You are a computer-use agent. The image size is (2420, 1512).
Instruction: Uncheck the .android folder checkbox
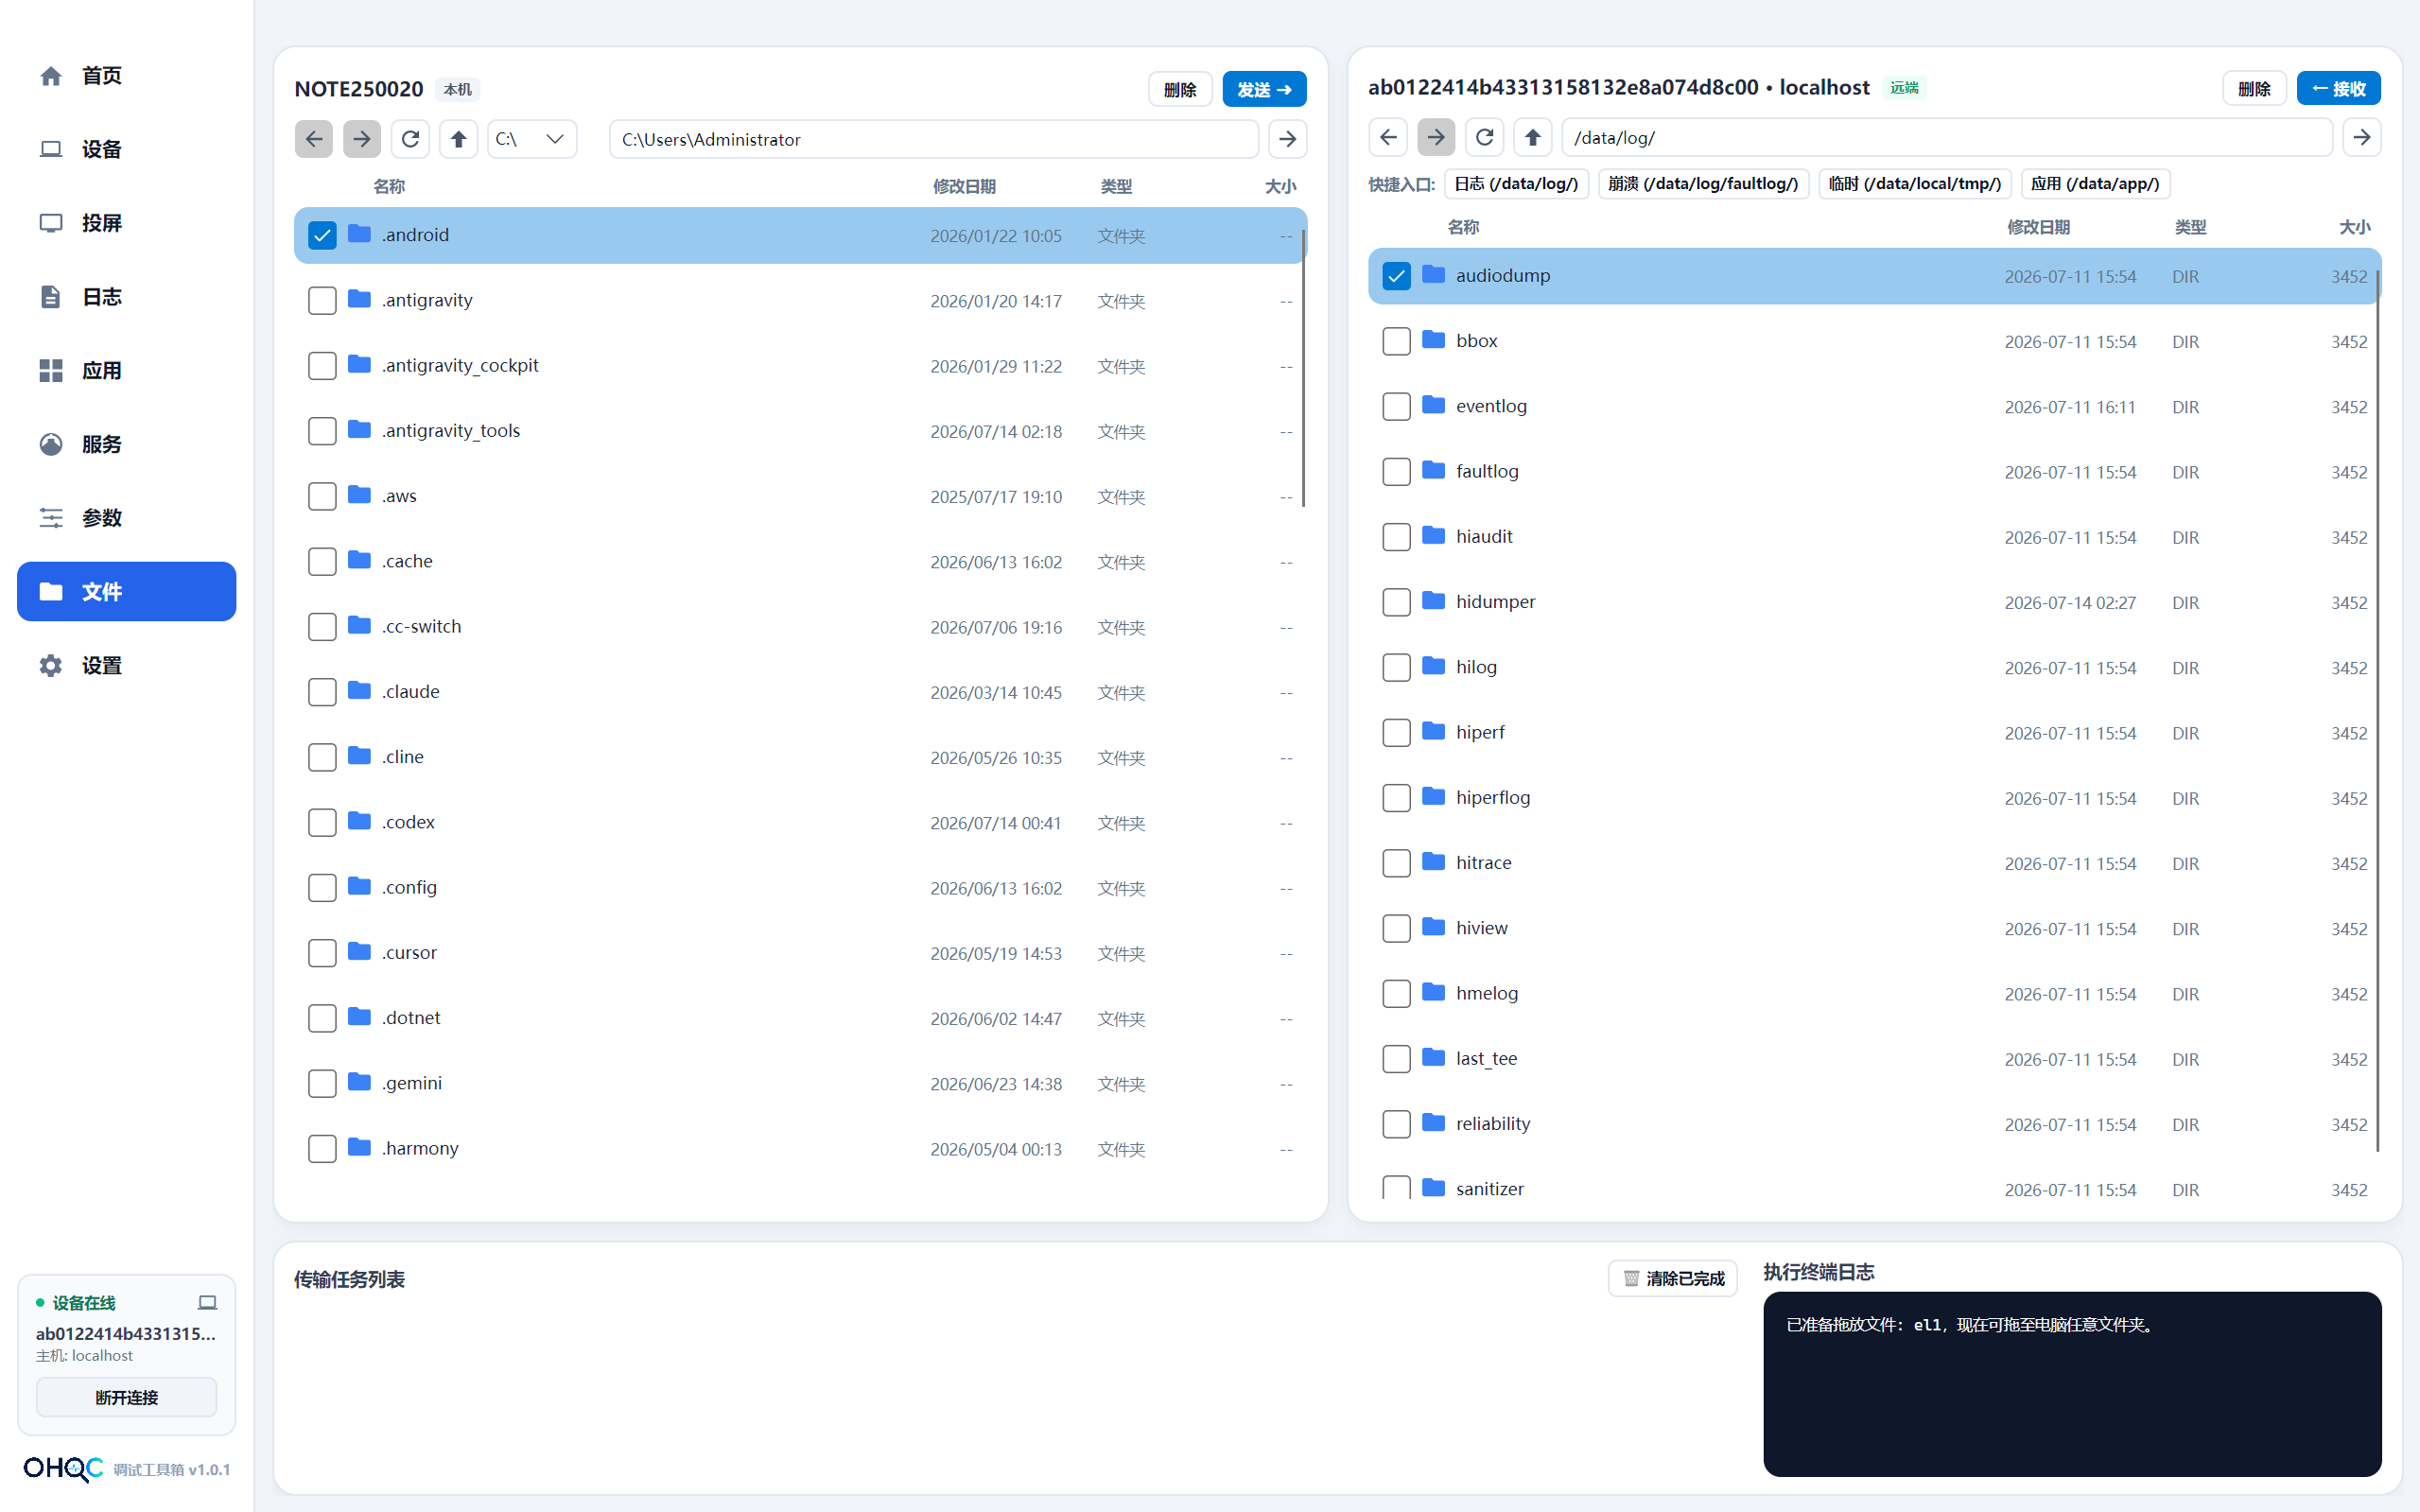click(x=322, y=236)
